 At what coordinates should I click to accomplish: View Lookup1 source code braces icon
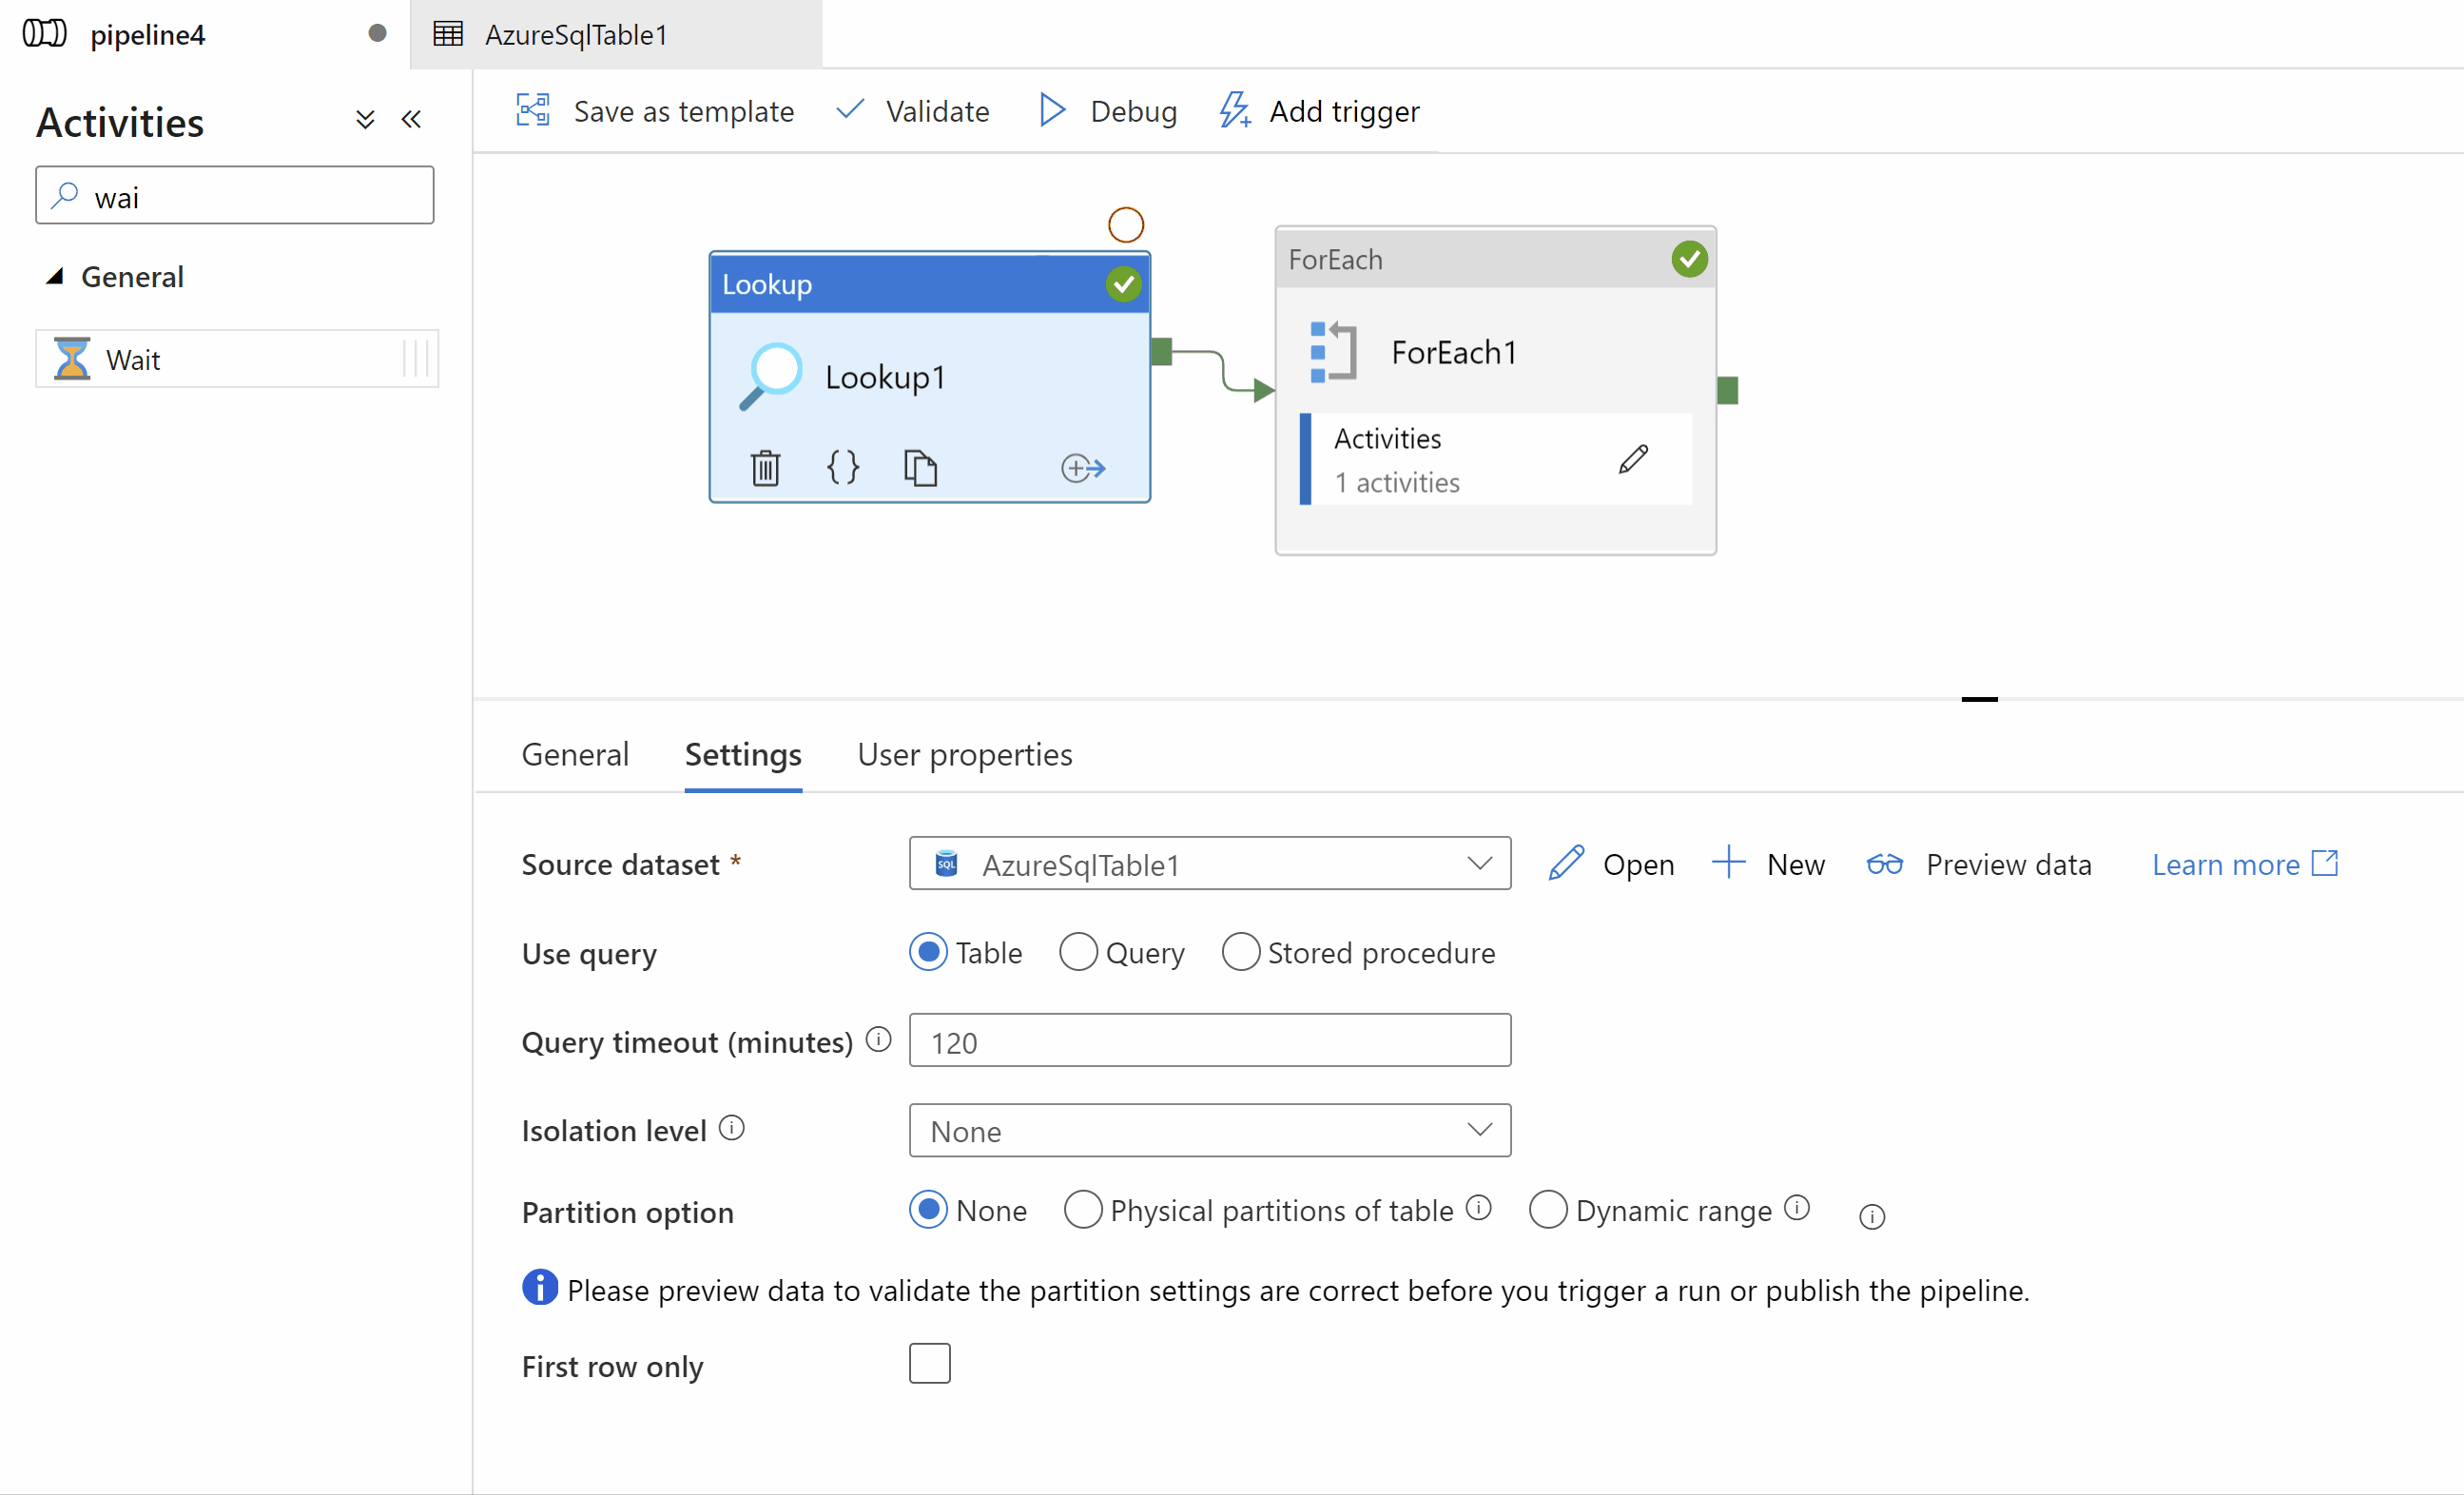[843, 467]
